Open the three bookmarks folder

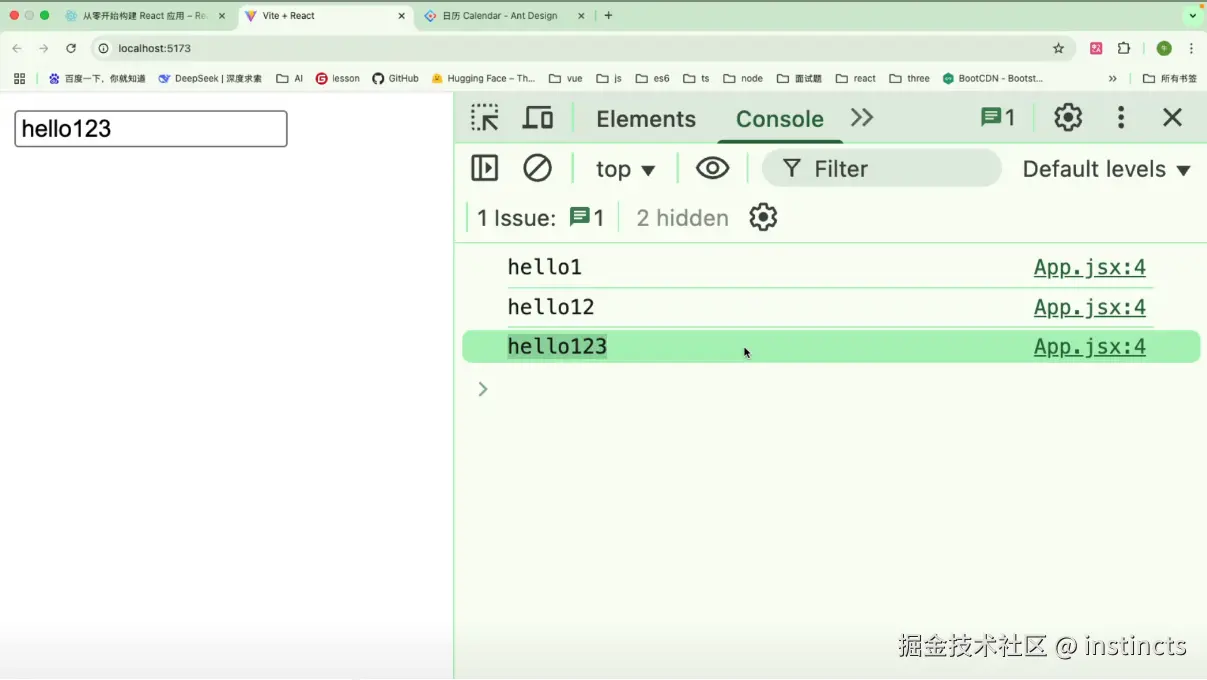pos(910,78)
